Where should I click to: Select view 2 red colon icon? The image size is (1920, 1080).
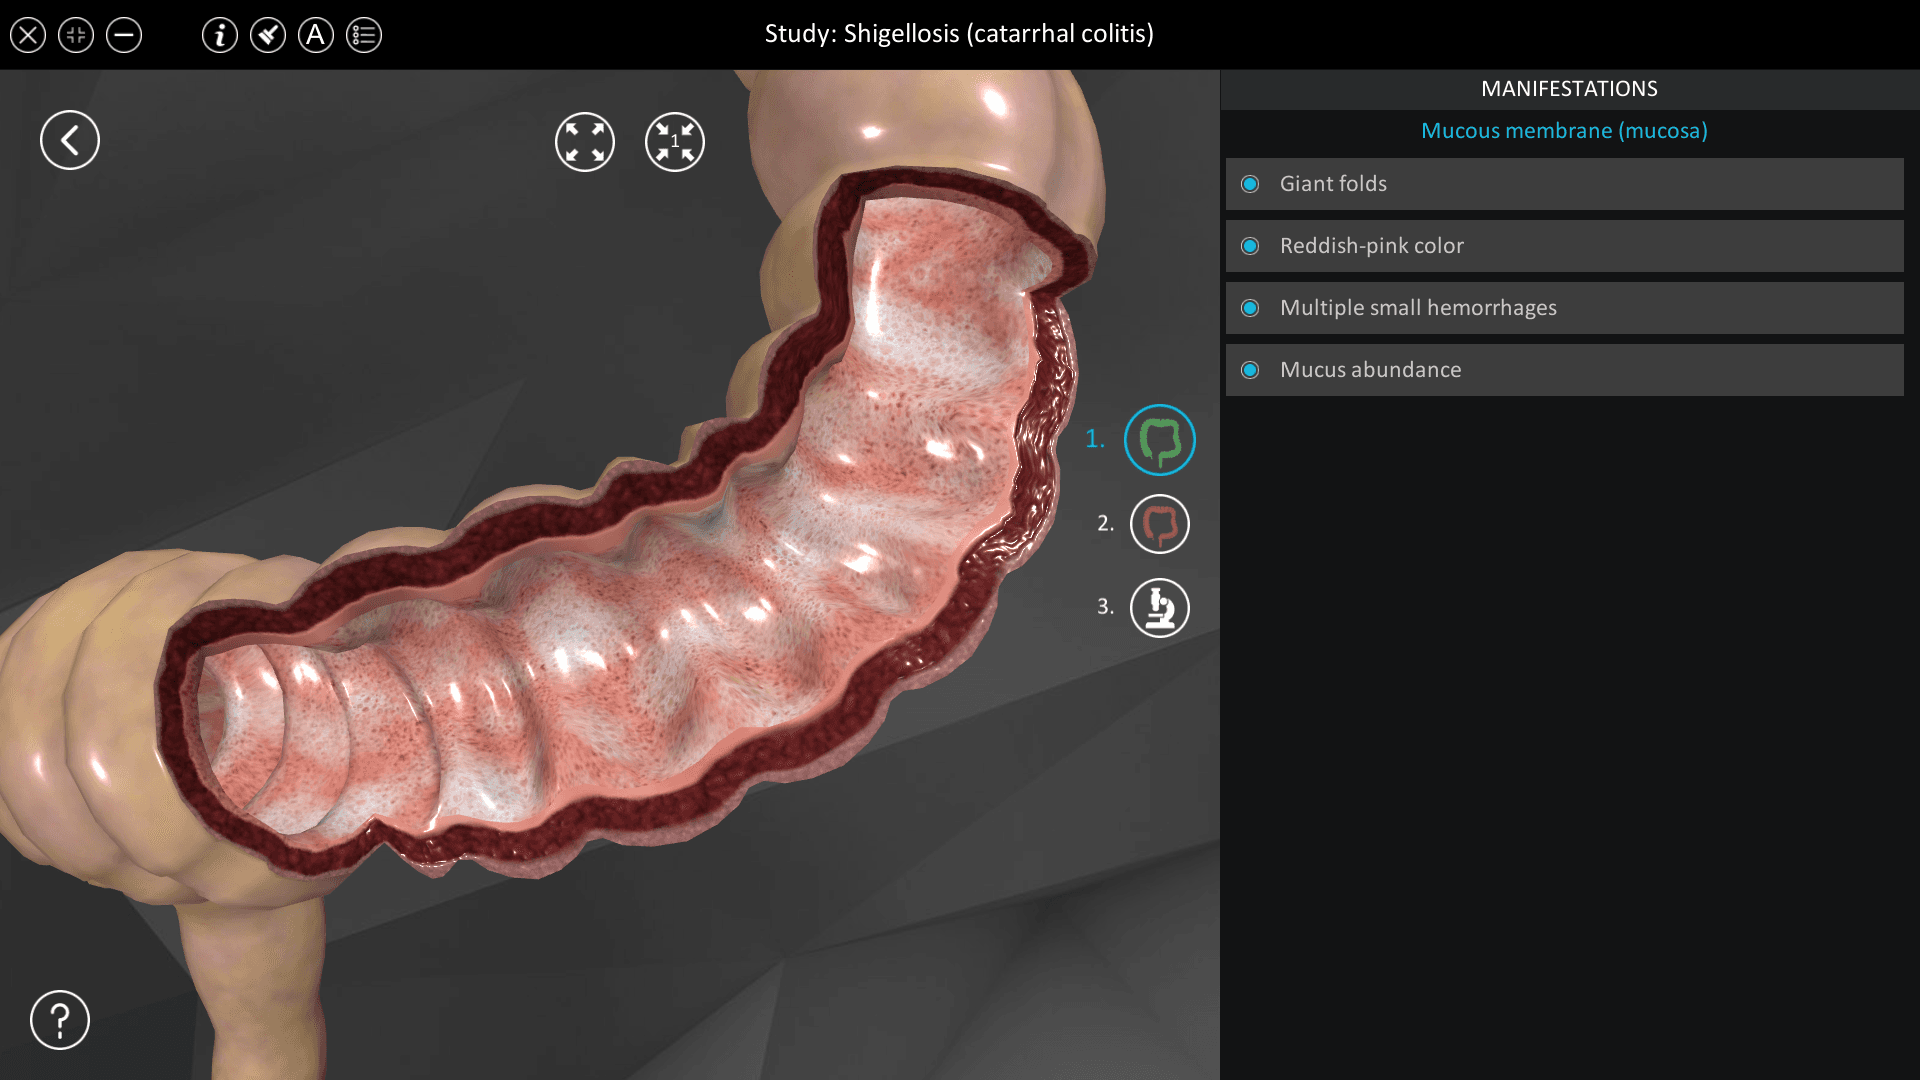1160,524
